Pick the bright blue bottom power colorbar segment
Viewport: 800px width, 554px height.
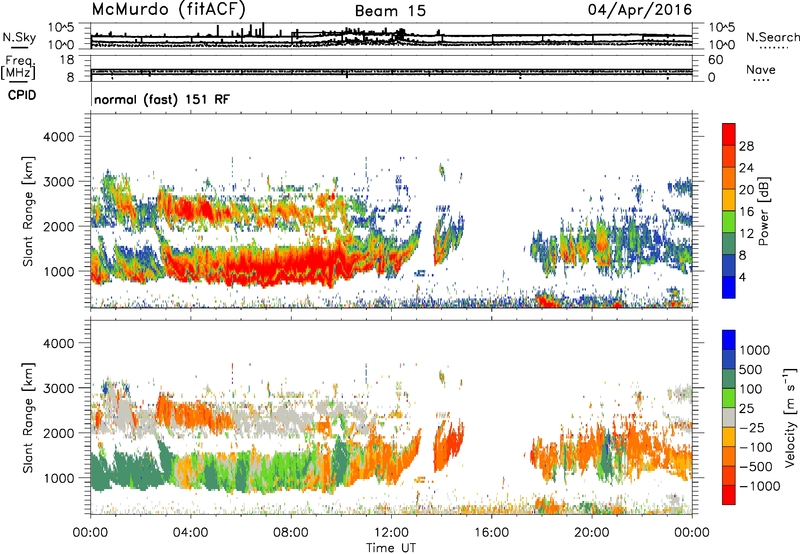click(729, 287)
